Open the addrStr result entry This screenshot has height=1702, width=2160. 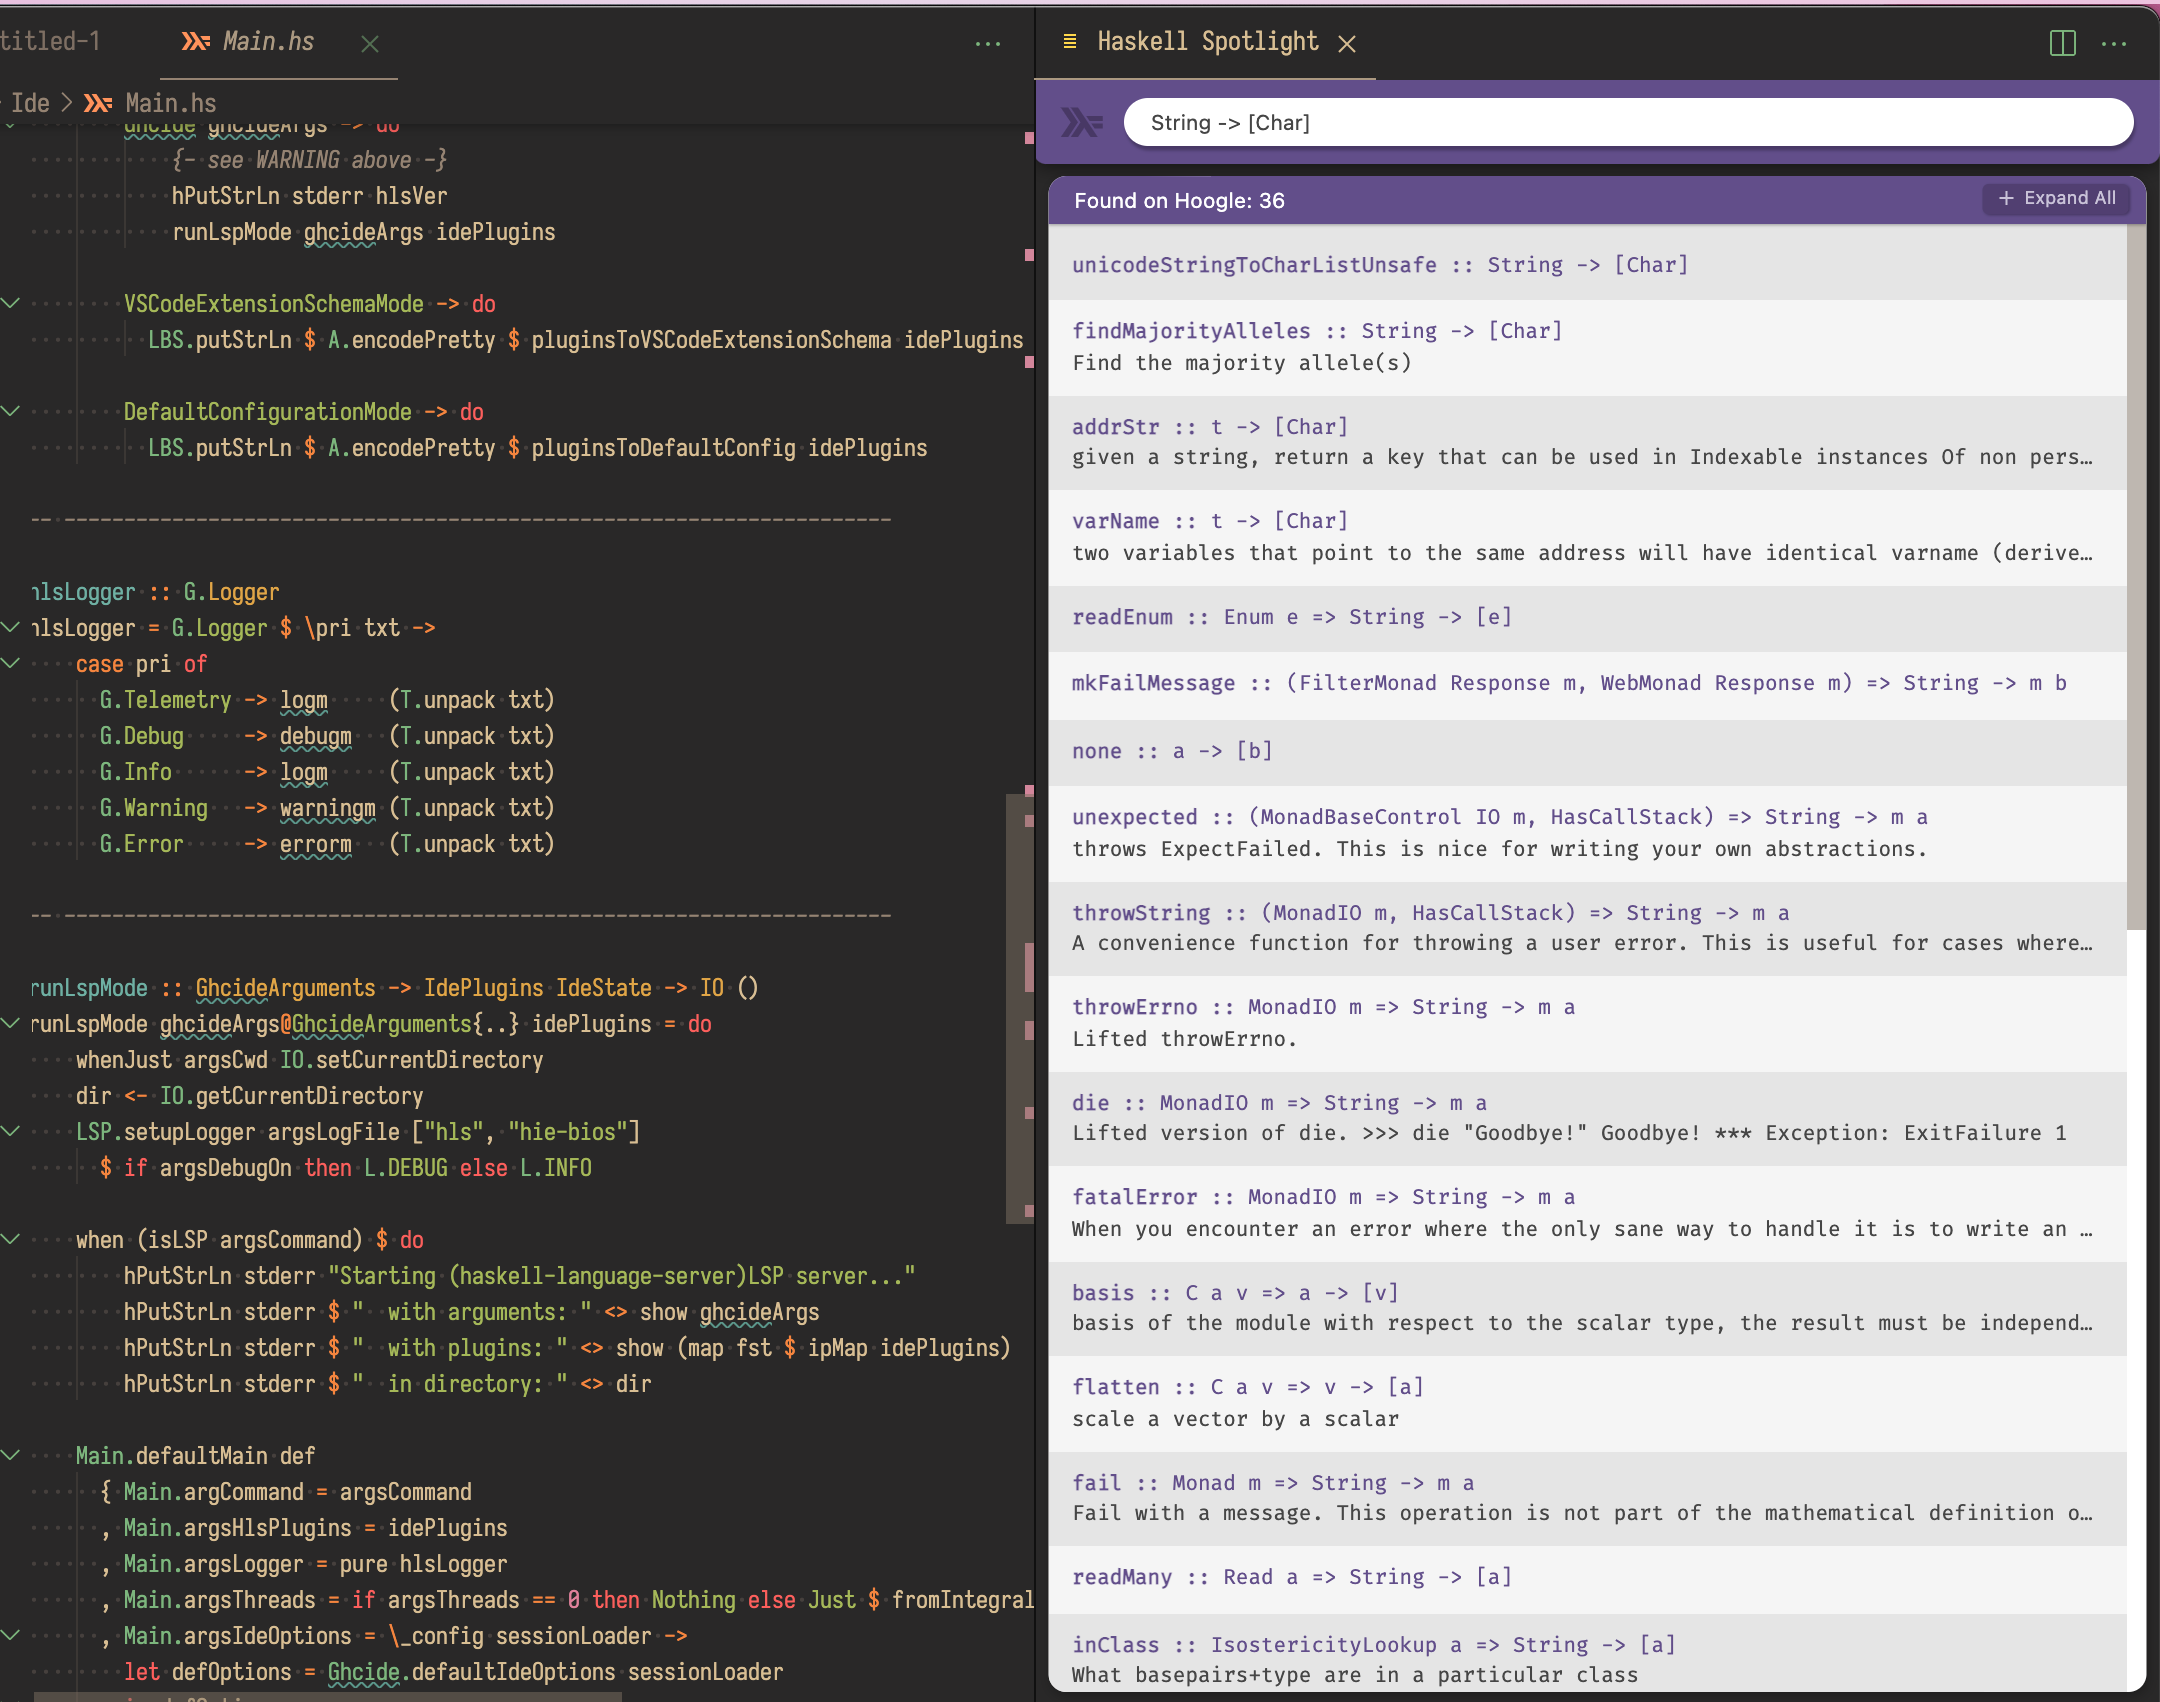pyautogui.click(x=1587, y=442)
